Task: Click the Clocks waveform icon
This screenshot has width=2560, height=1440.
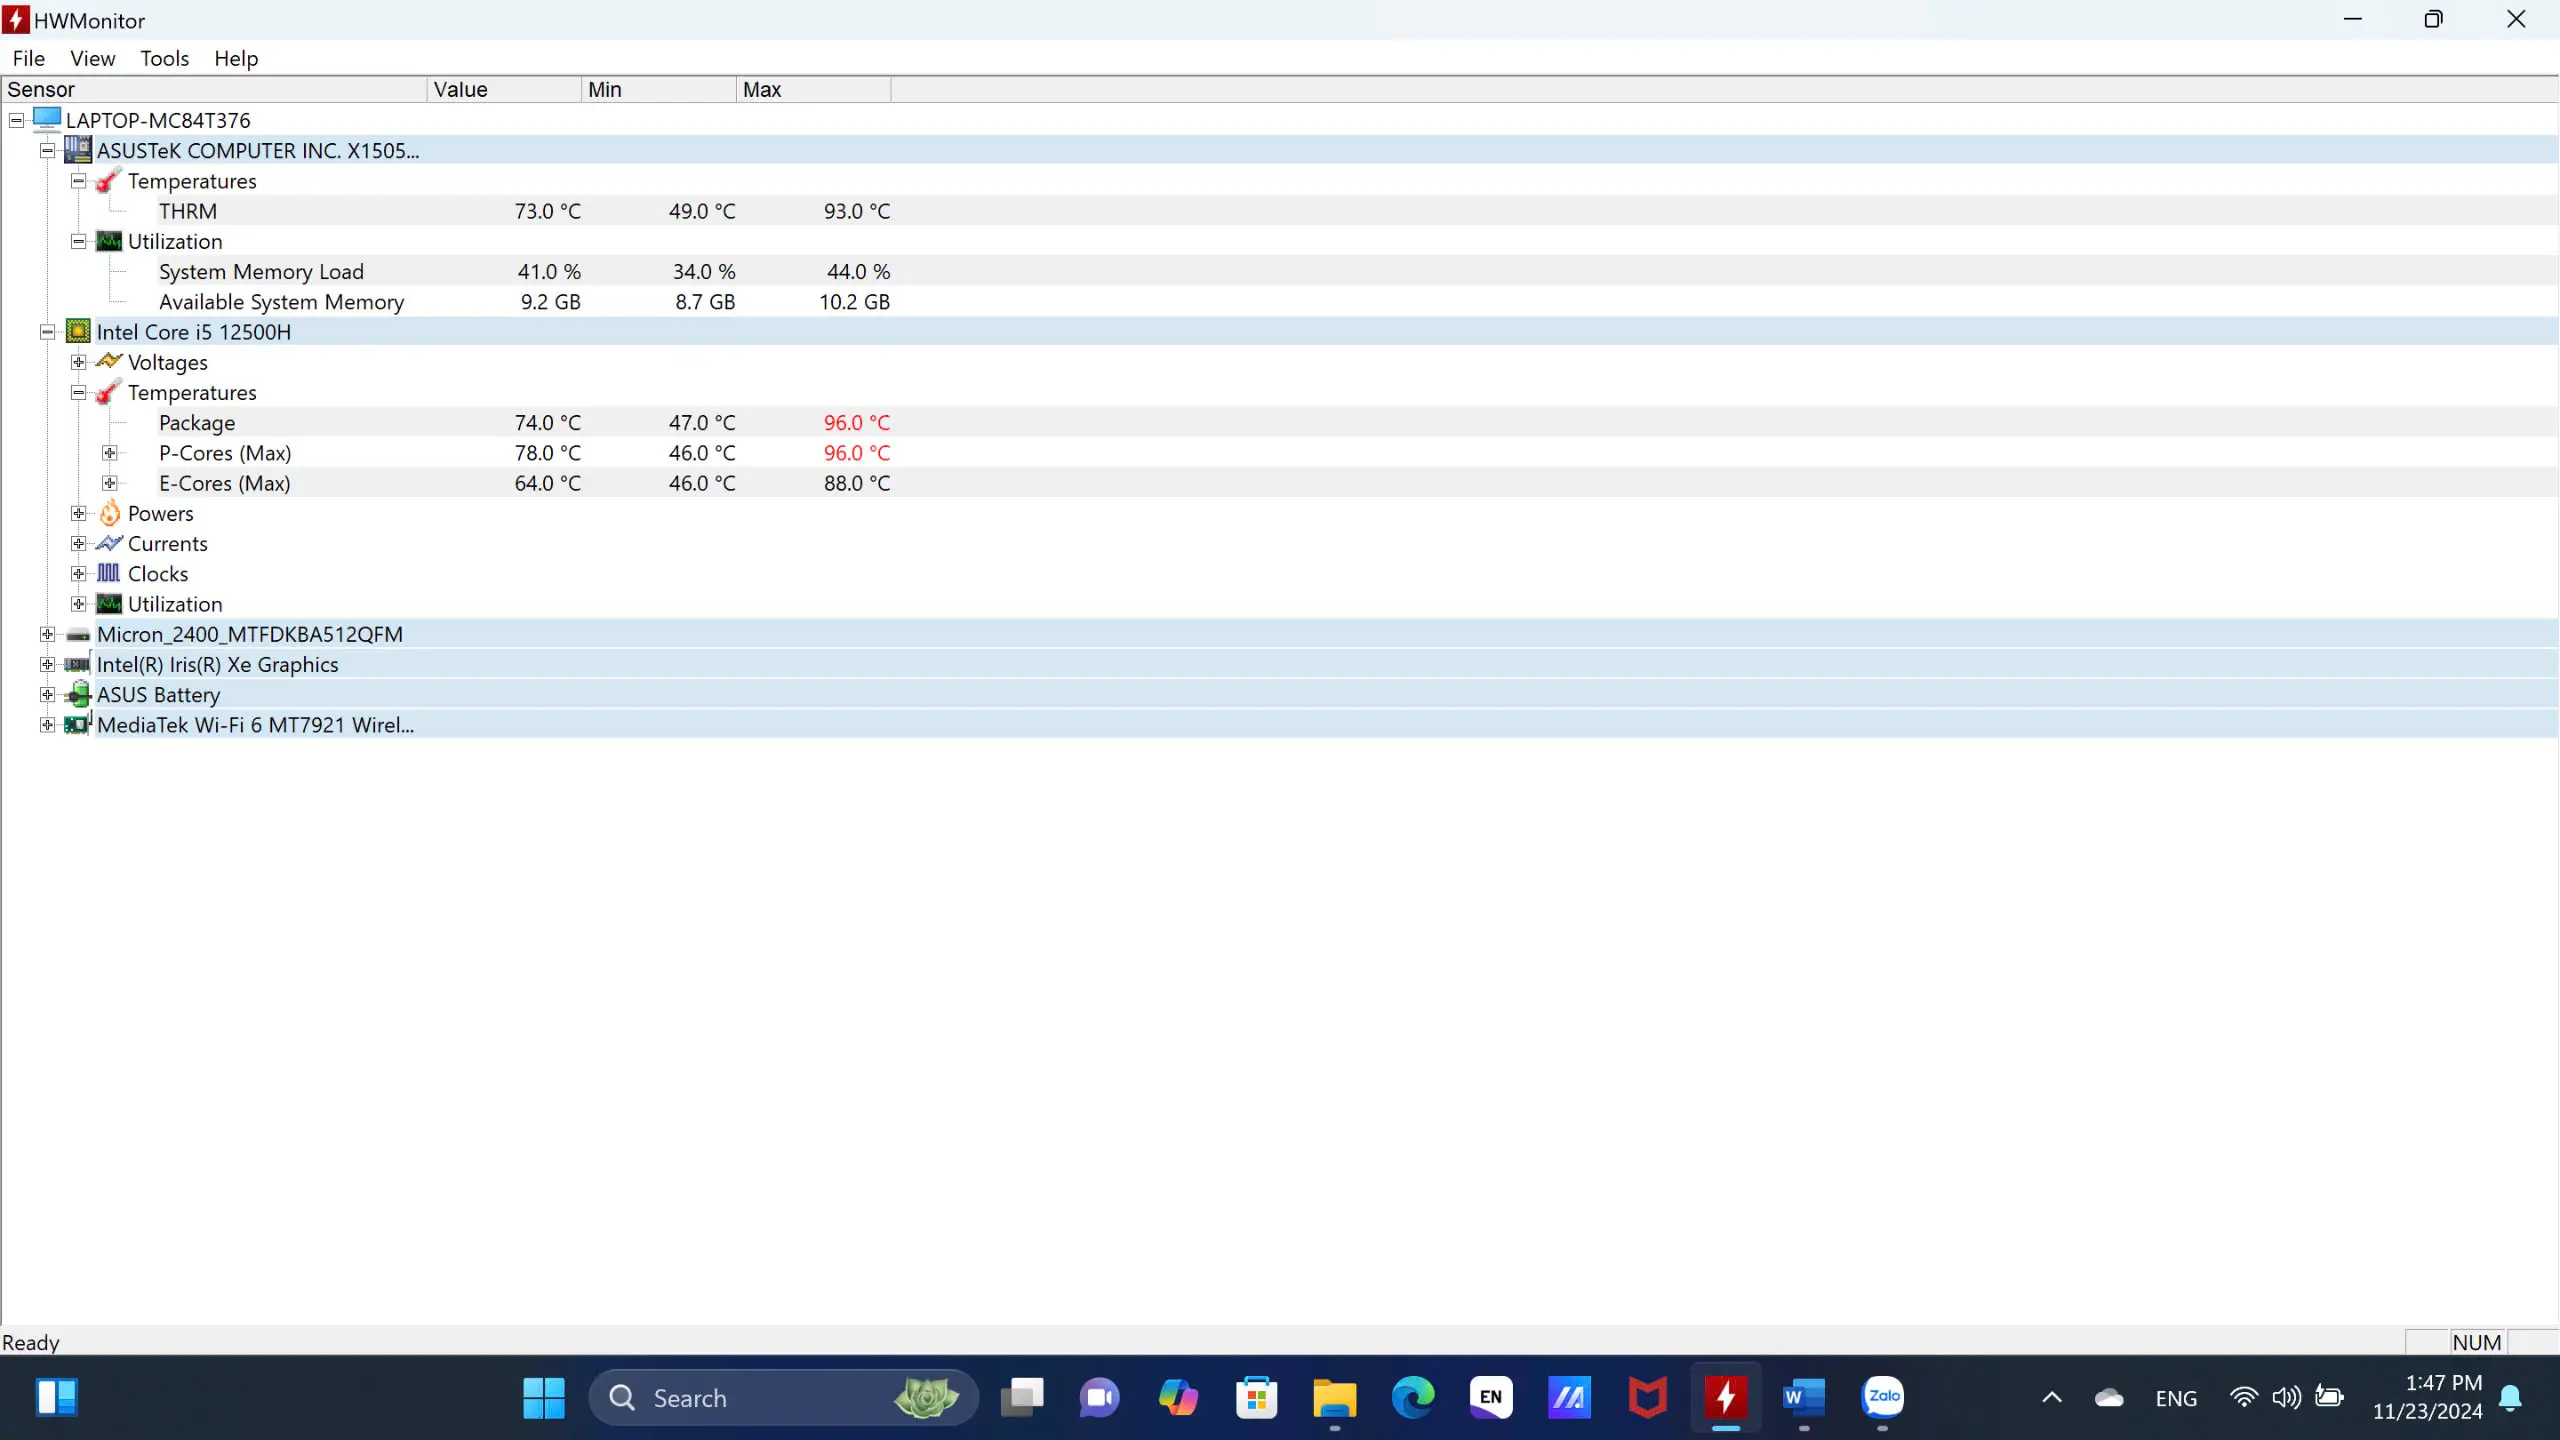Action: 109,573
